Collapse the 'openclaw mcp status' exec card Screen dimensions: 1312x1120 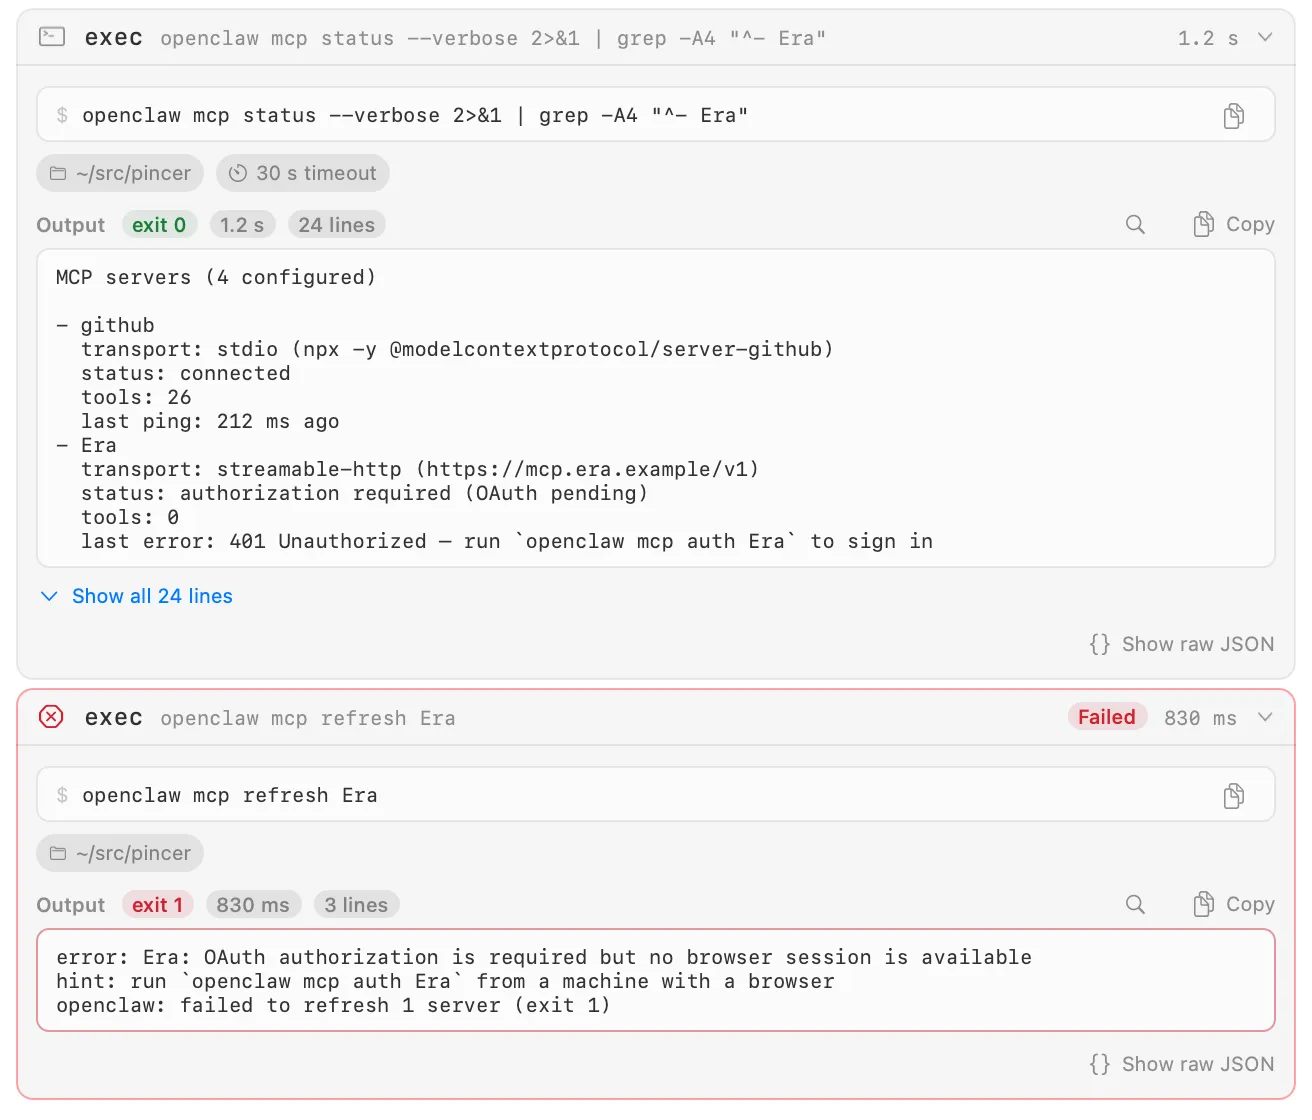pyautogui.click(x=1265, y=38)
